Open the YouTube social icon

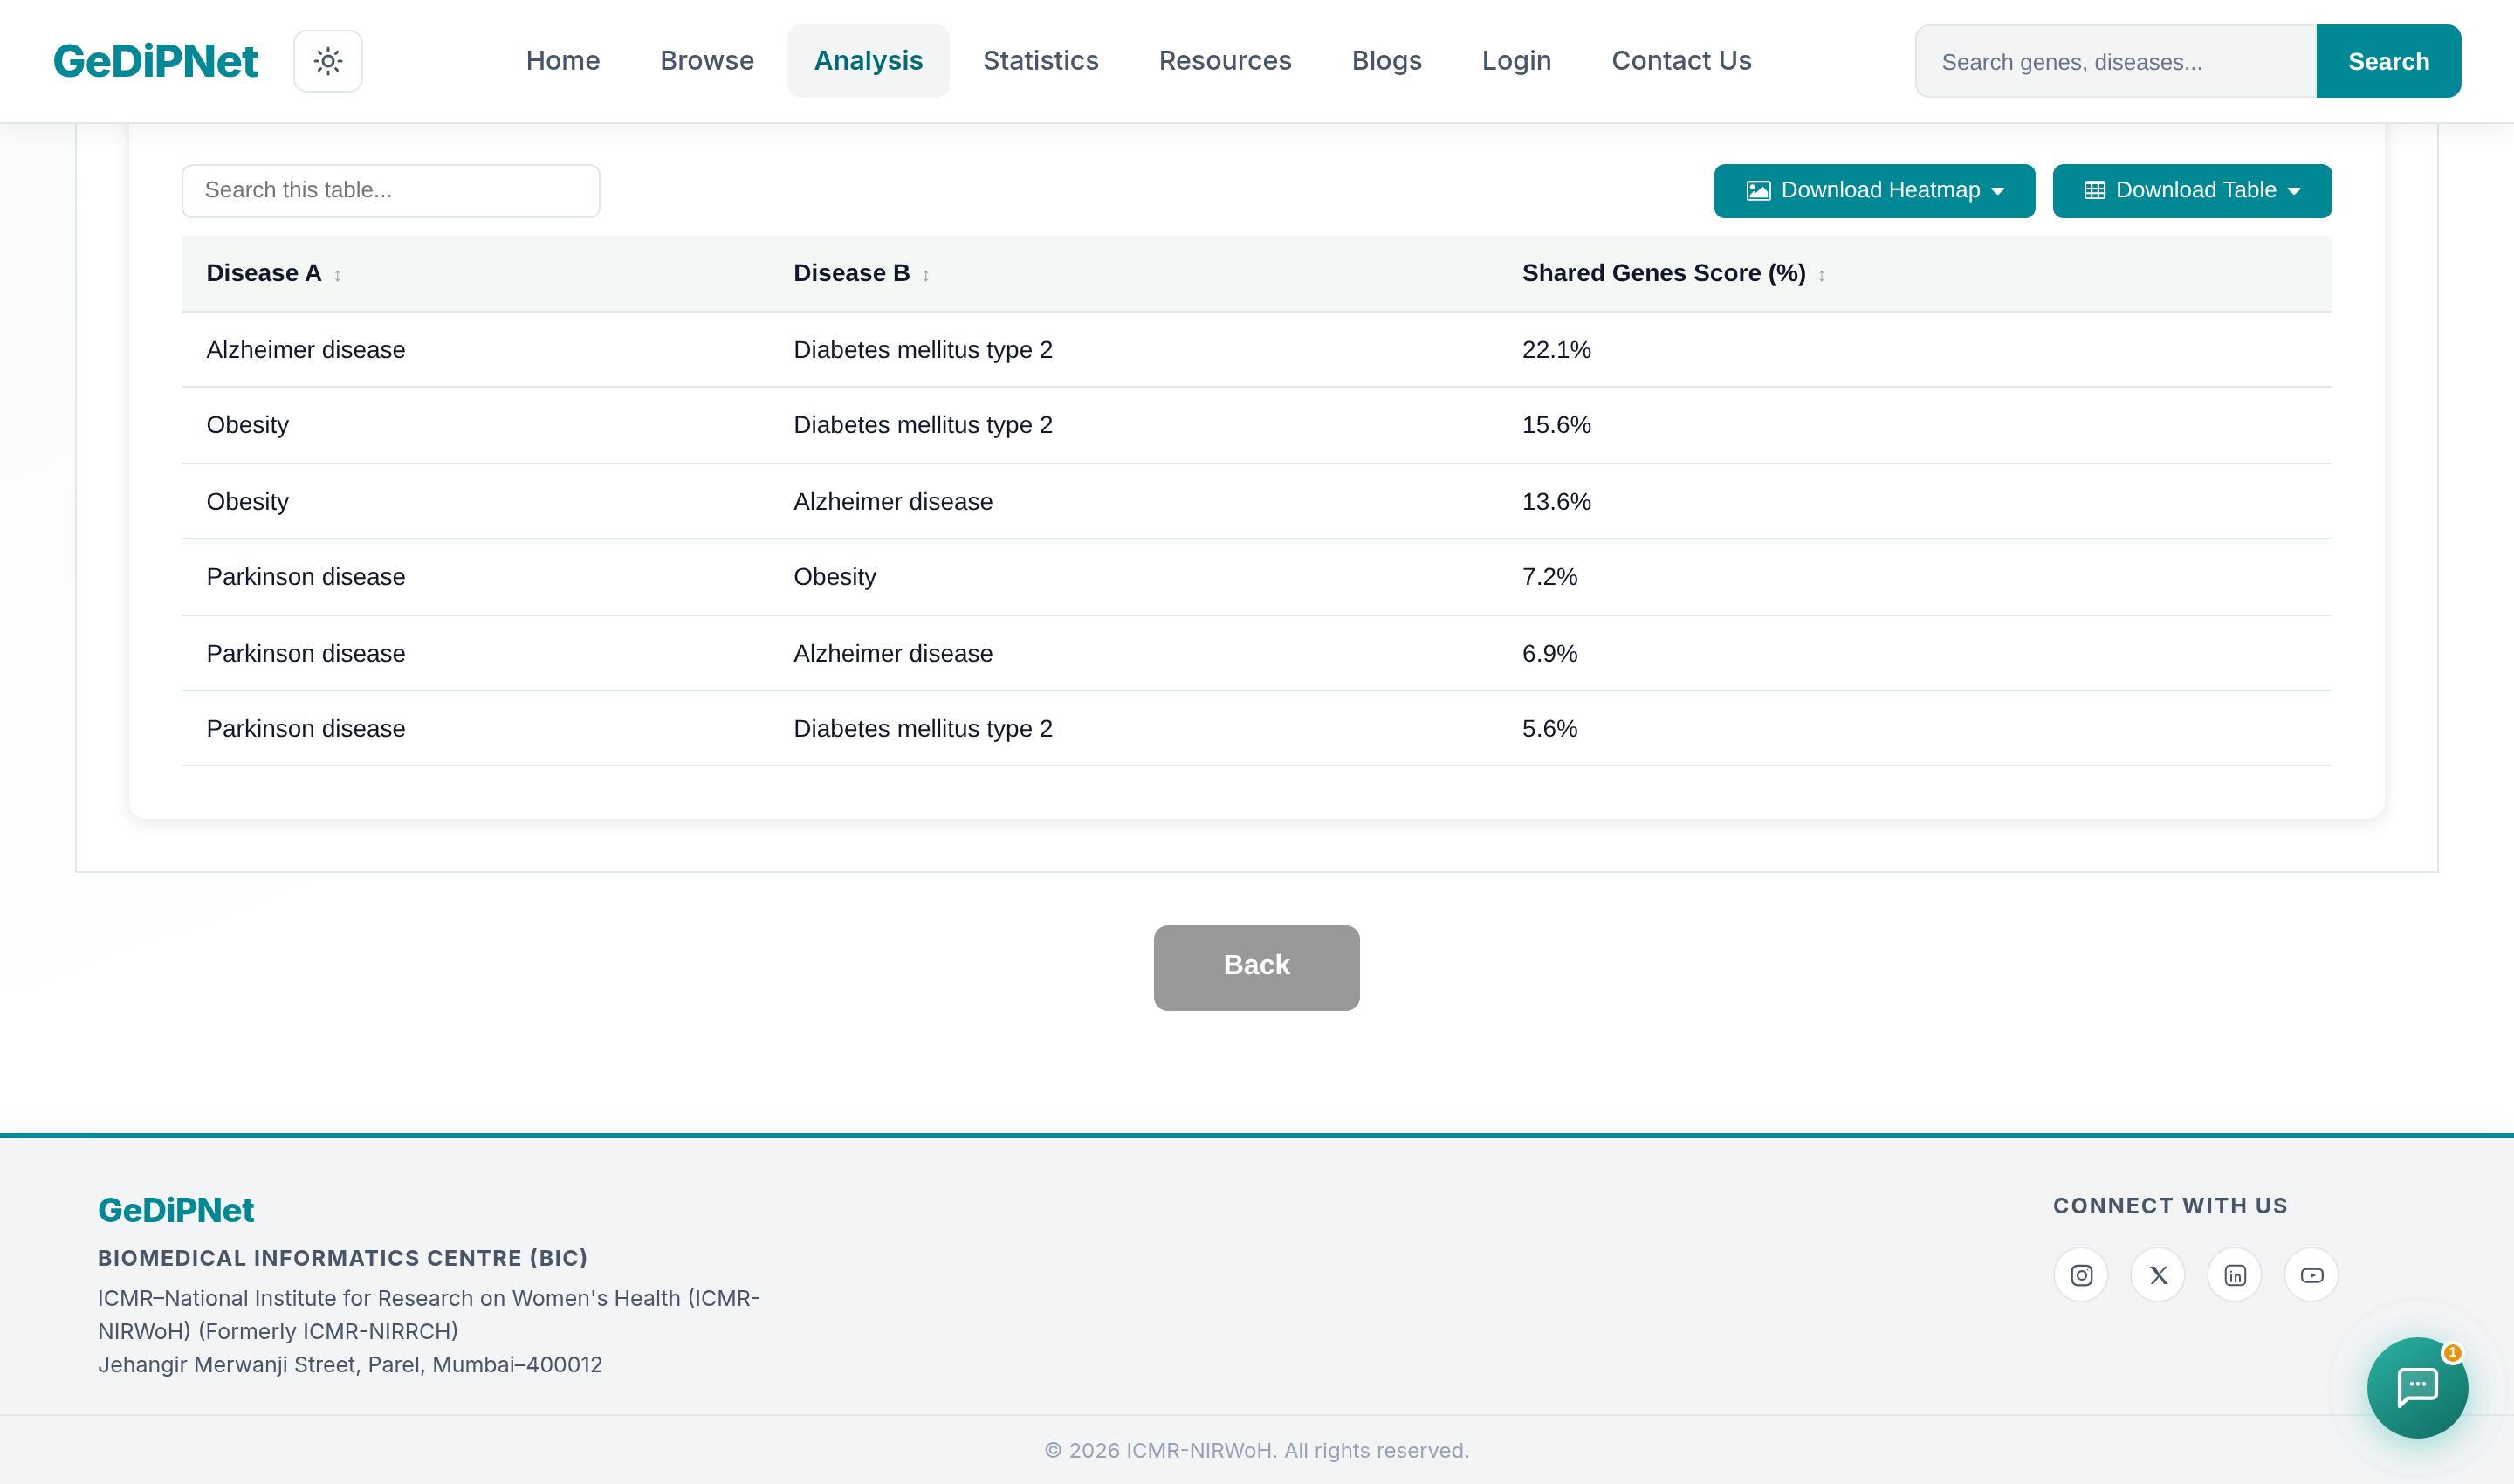tap(2312, 1275)
